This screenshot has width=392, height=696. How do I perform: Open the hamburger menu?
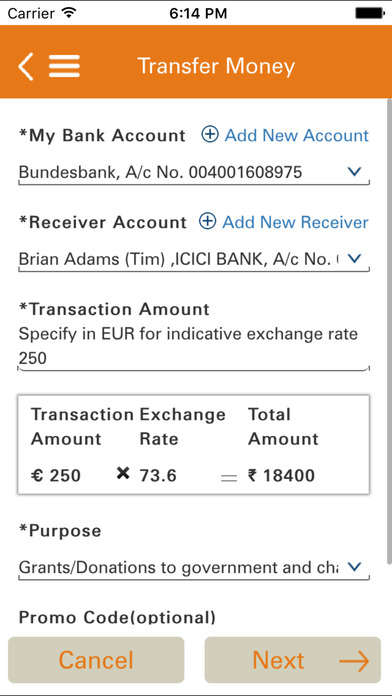tap(64, 66)
